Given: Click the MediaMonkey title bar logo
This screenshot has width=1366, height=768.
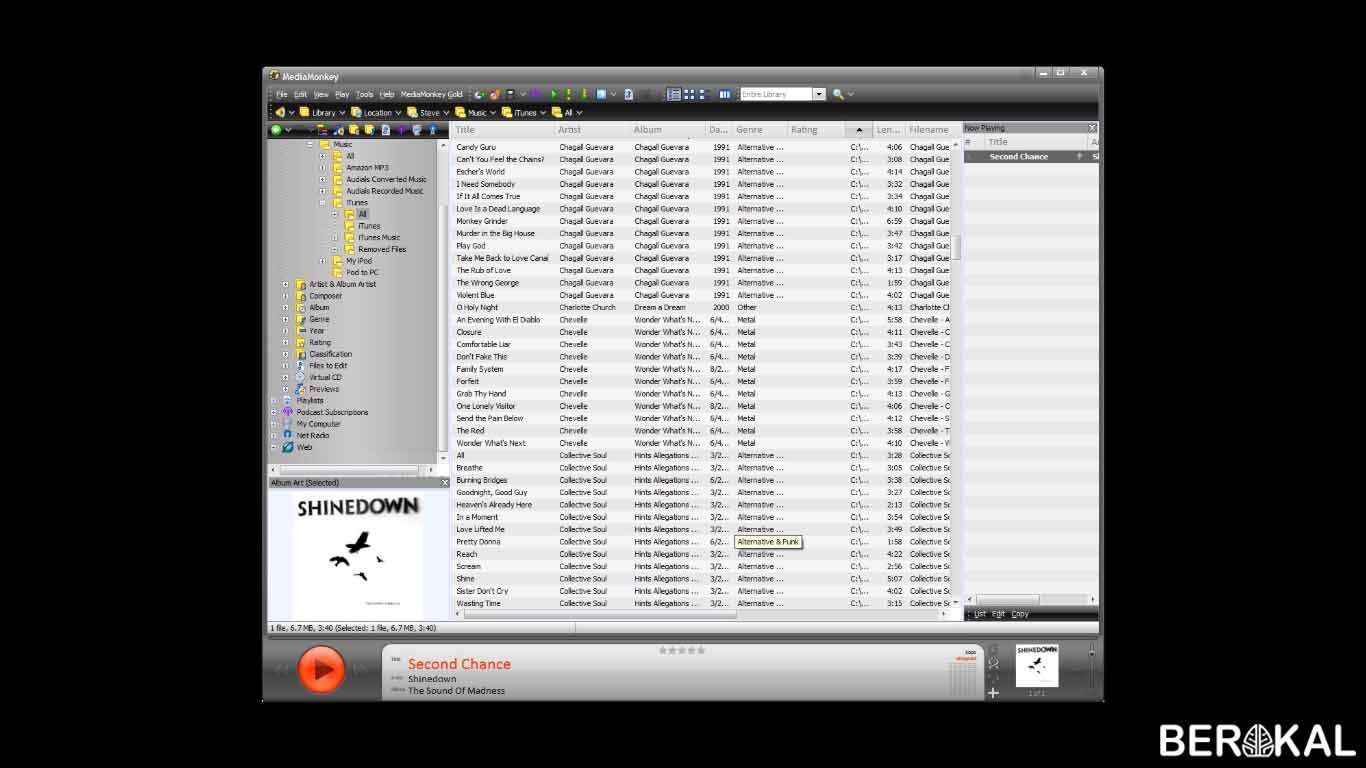Looking at the screenshot, I should pos(274,76).
